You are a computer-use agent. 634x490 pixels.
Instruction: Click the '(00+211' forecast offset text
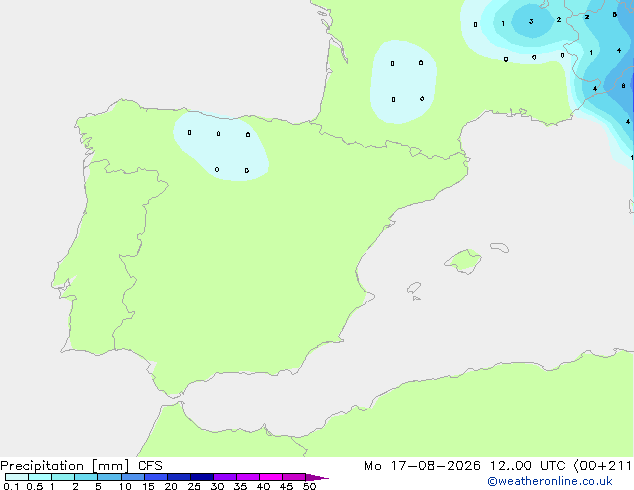603,466
